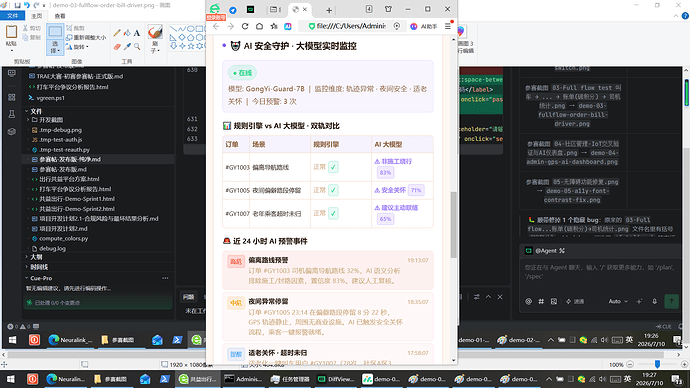690x388 pixels.
Task: Pick the Down arrow shape
Action: click(173, 46)
